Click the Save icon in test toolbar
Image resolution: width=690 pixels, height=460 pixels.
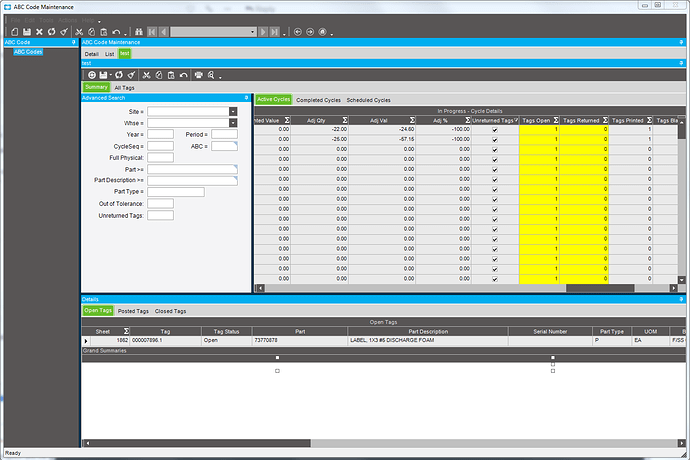point(103,75)
